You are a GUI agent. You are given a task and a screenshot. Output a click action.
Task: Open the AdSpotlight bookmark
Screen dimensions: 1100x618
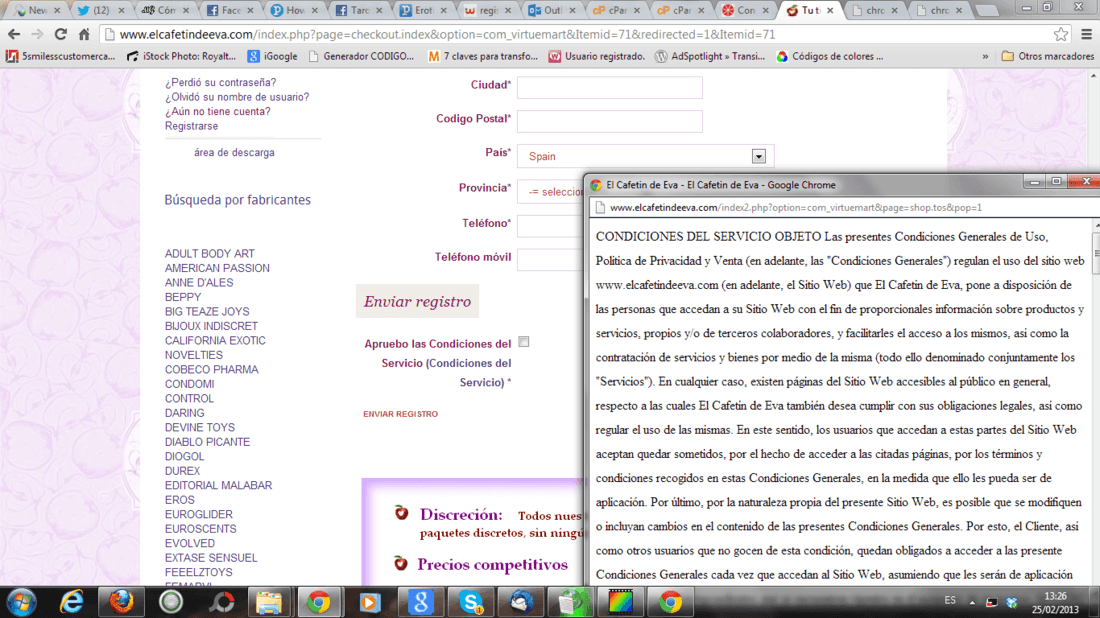tap(710, 56)
